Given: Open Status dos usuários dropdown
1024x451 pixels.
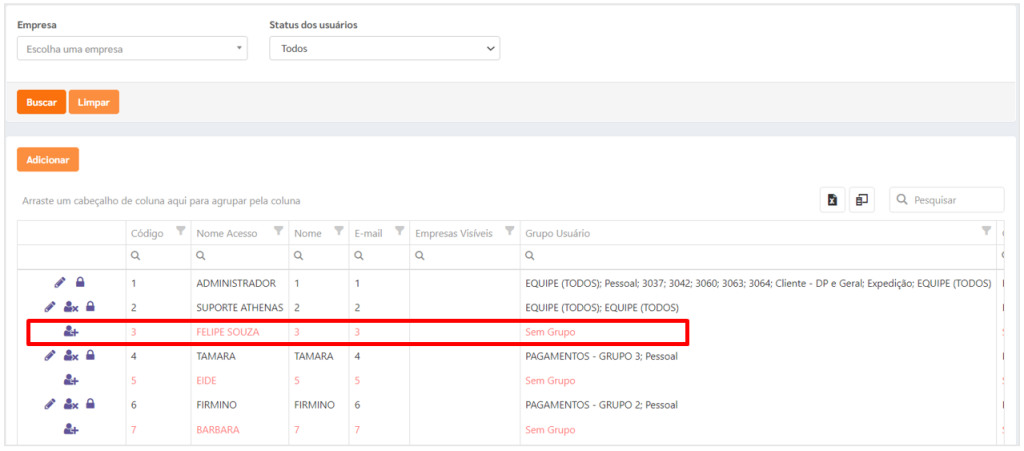Looking at the screenshot, I should click(385, 48).
